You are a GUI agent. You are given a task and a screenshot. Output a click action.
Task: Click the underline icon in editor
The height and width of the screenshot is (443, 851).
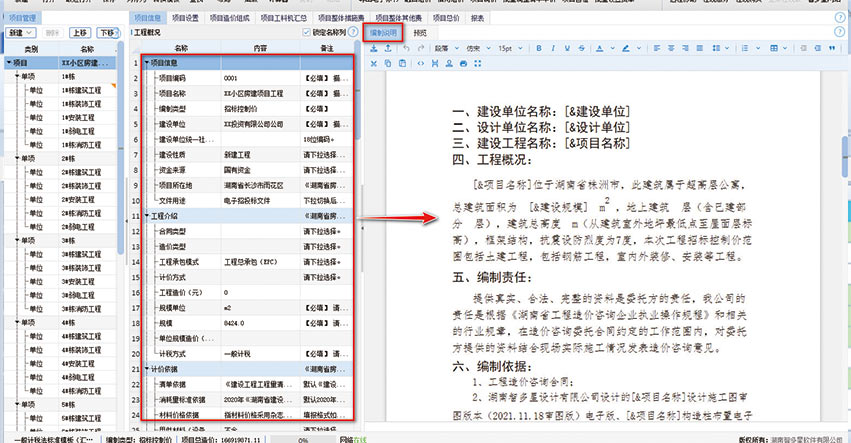[x=567, y=48]
